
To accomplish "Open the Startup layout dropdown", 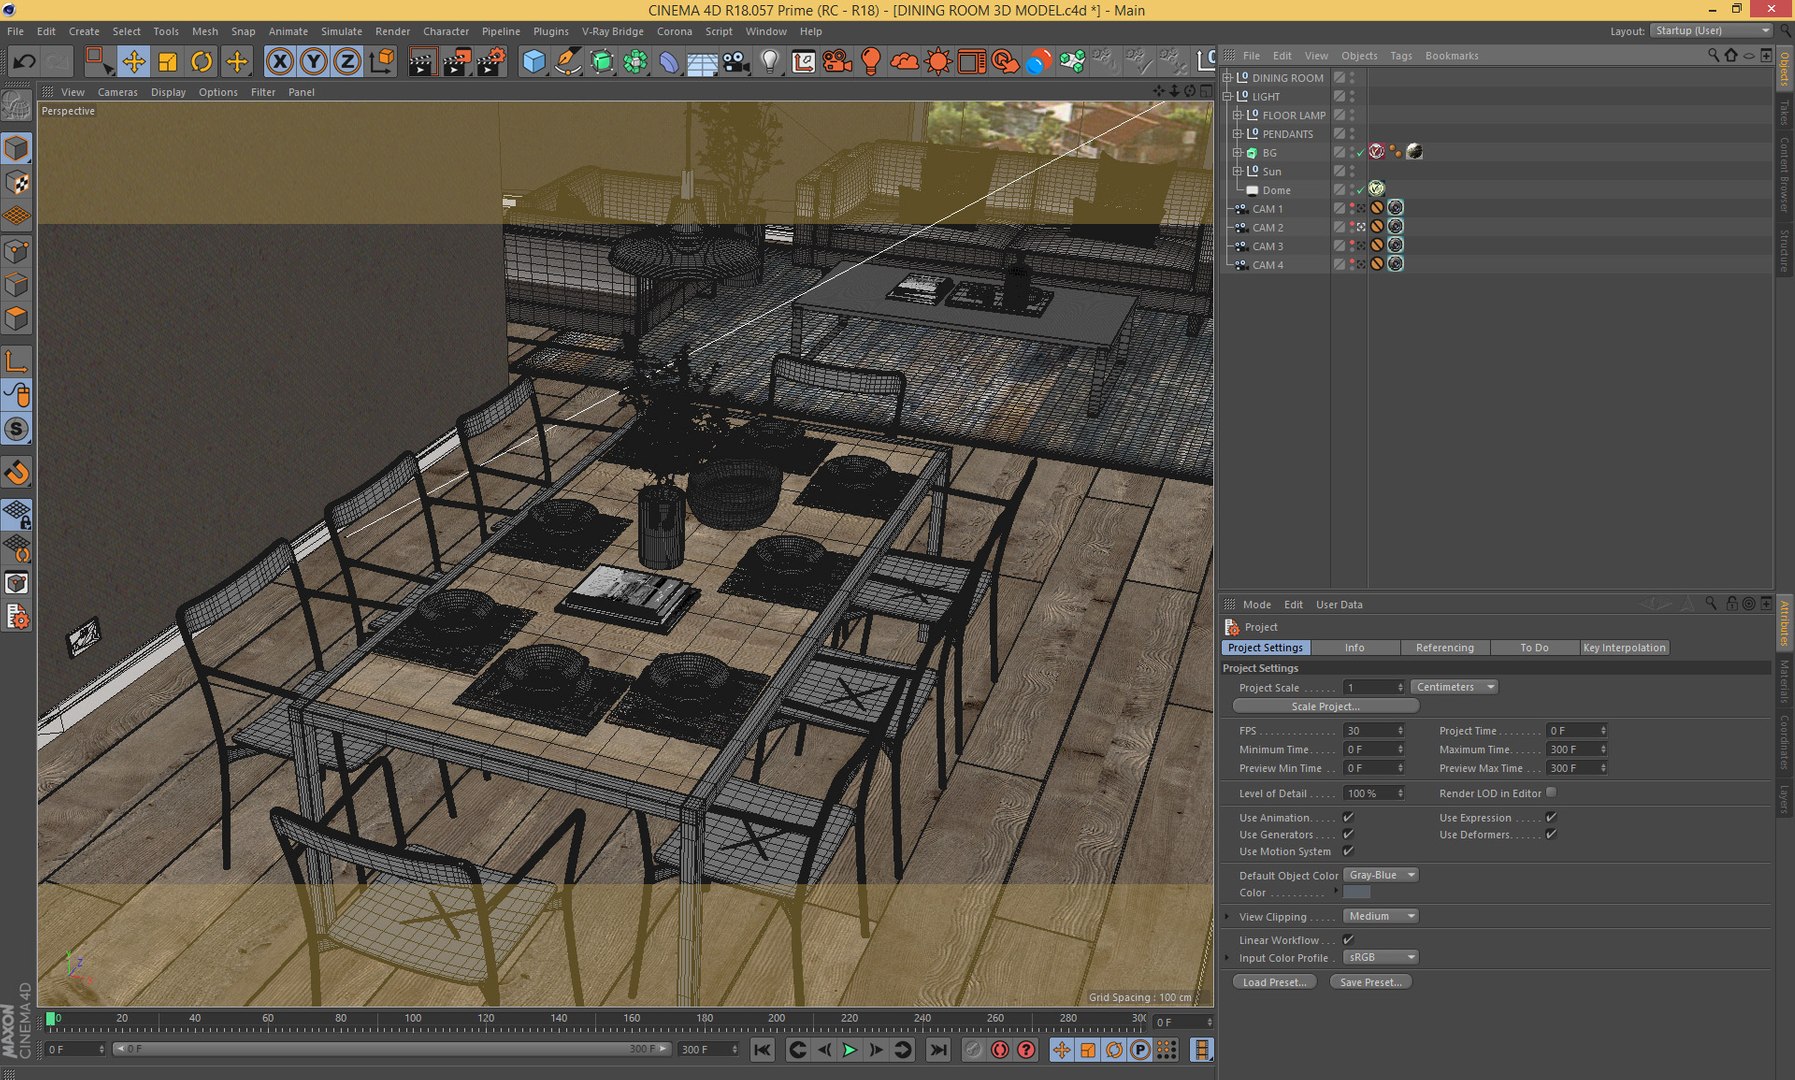I will [x=1711, y=31].
